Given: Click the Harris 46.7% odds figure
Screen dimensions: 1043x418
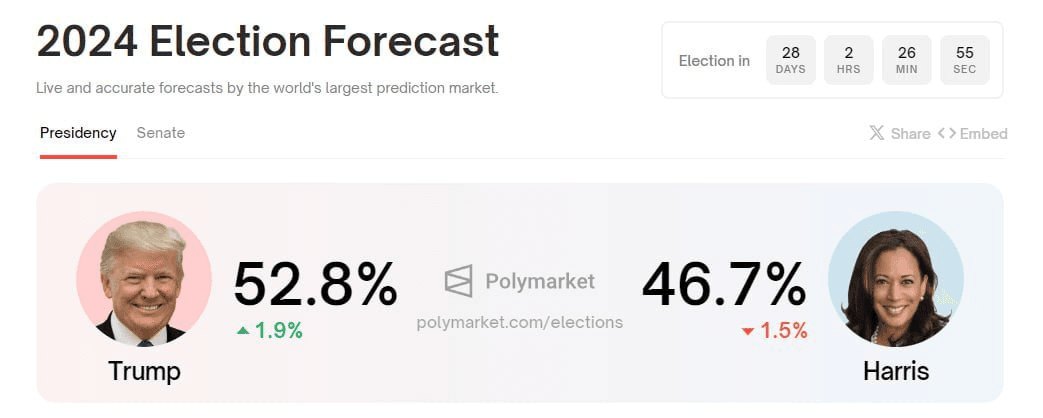Looking at the screenshot, I should pyautogui.click(x=724, y=284).
